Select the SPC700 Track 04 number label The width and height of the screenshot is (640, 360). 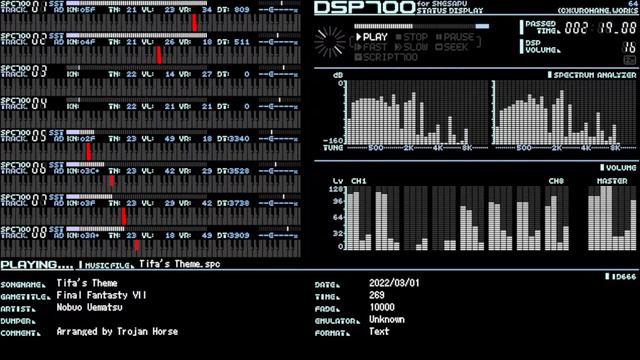[24, 103]
